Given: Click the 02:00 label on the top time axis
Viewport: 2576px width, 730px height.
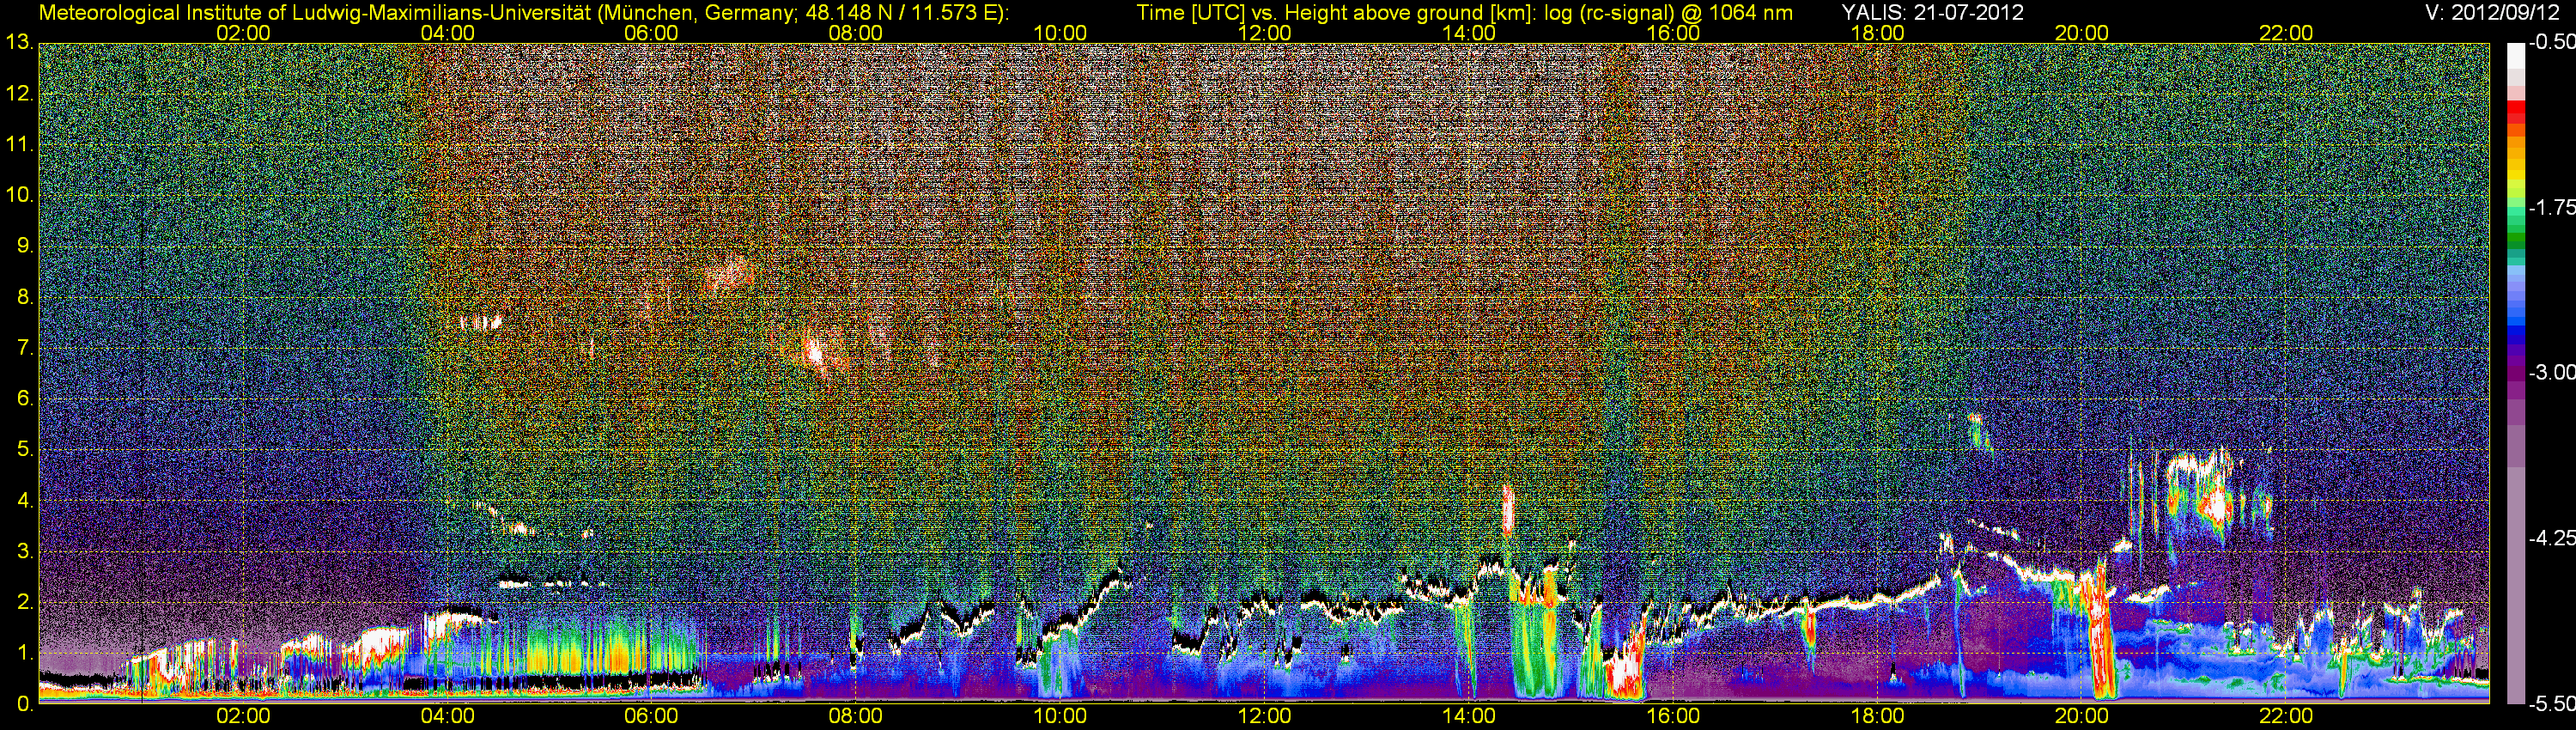Looking at the screenshot, I should click(x=243, y=33).
